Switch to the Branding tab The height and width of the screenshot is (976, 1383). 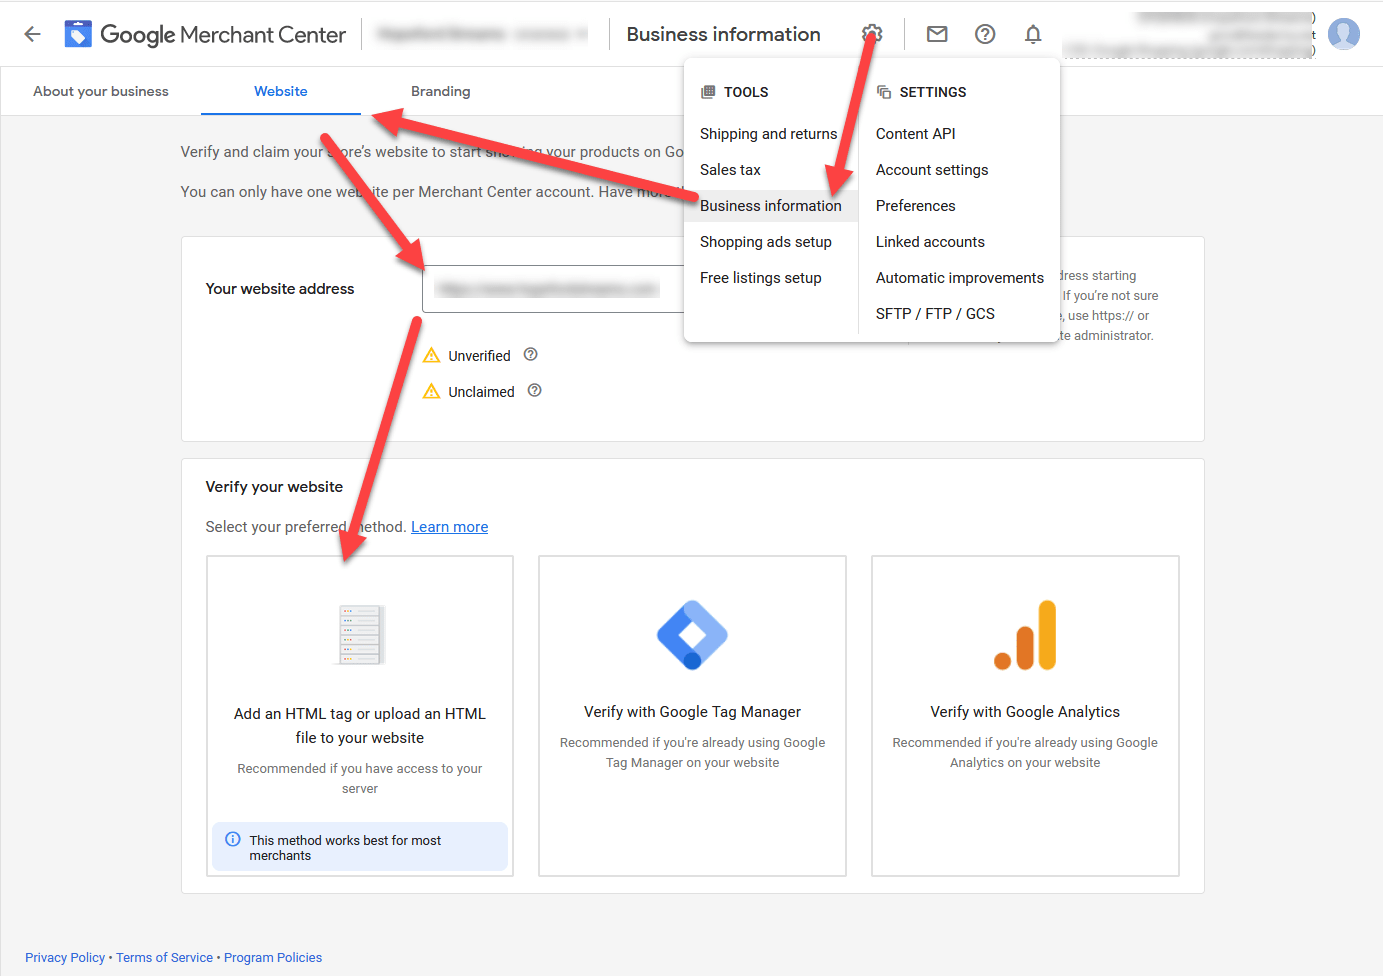(440, 91)
